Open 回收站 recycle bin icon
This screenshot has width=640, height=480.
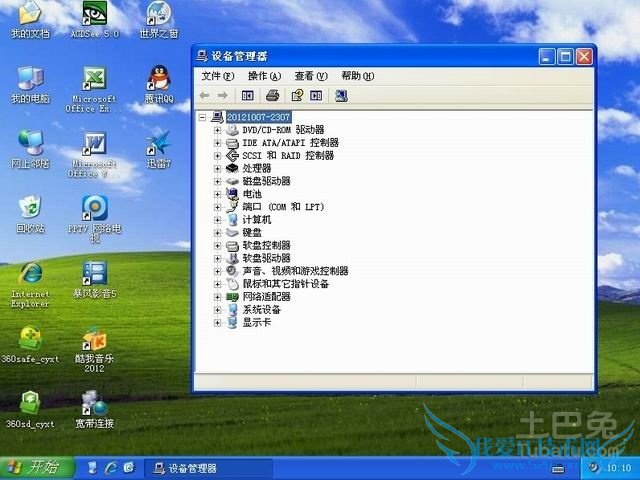30,214
